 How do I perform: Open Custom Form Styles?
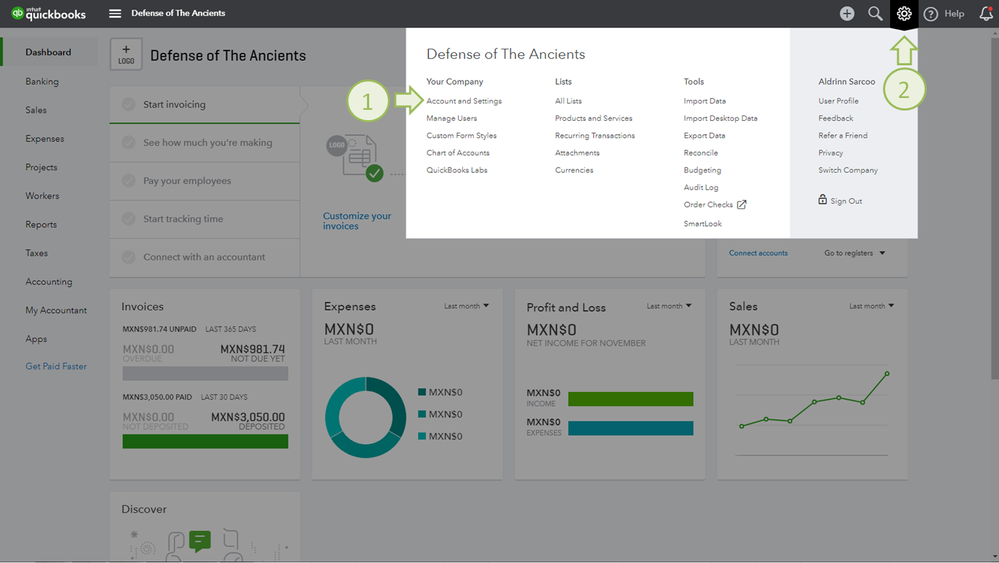461,136
